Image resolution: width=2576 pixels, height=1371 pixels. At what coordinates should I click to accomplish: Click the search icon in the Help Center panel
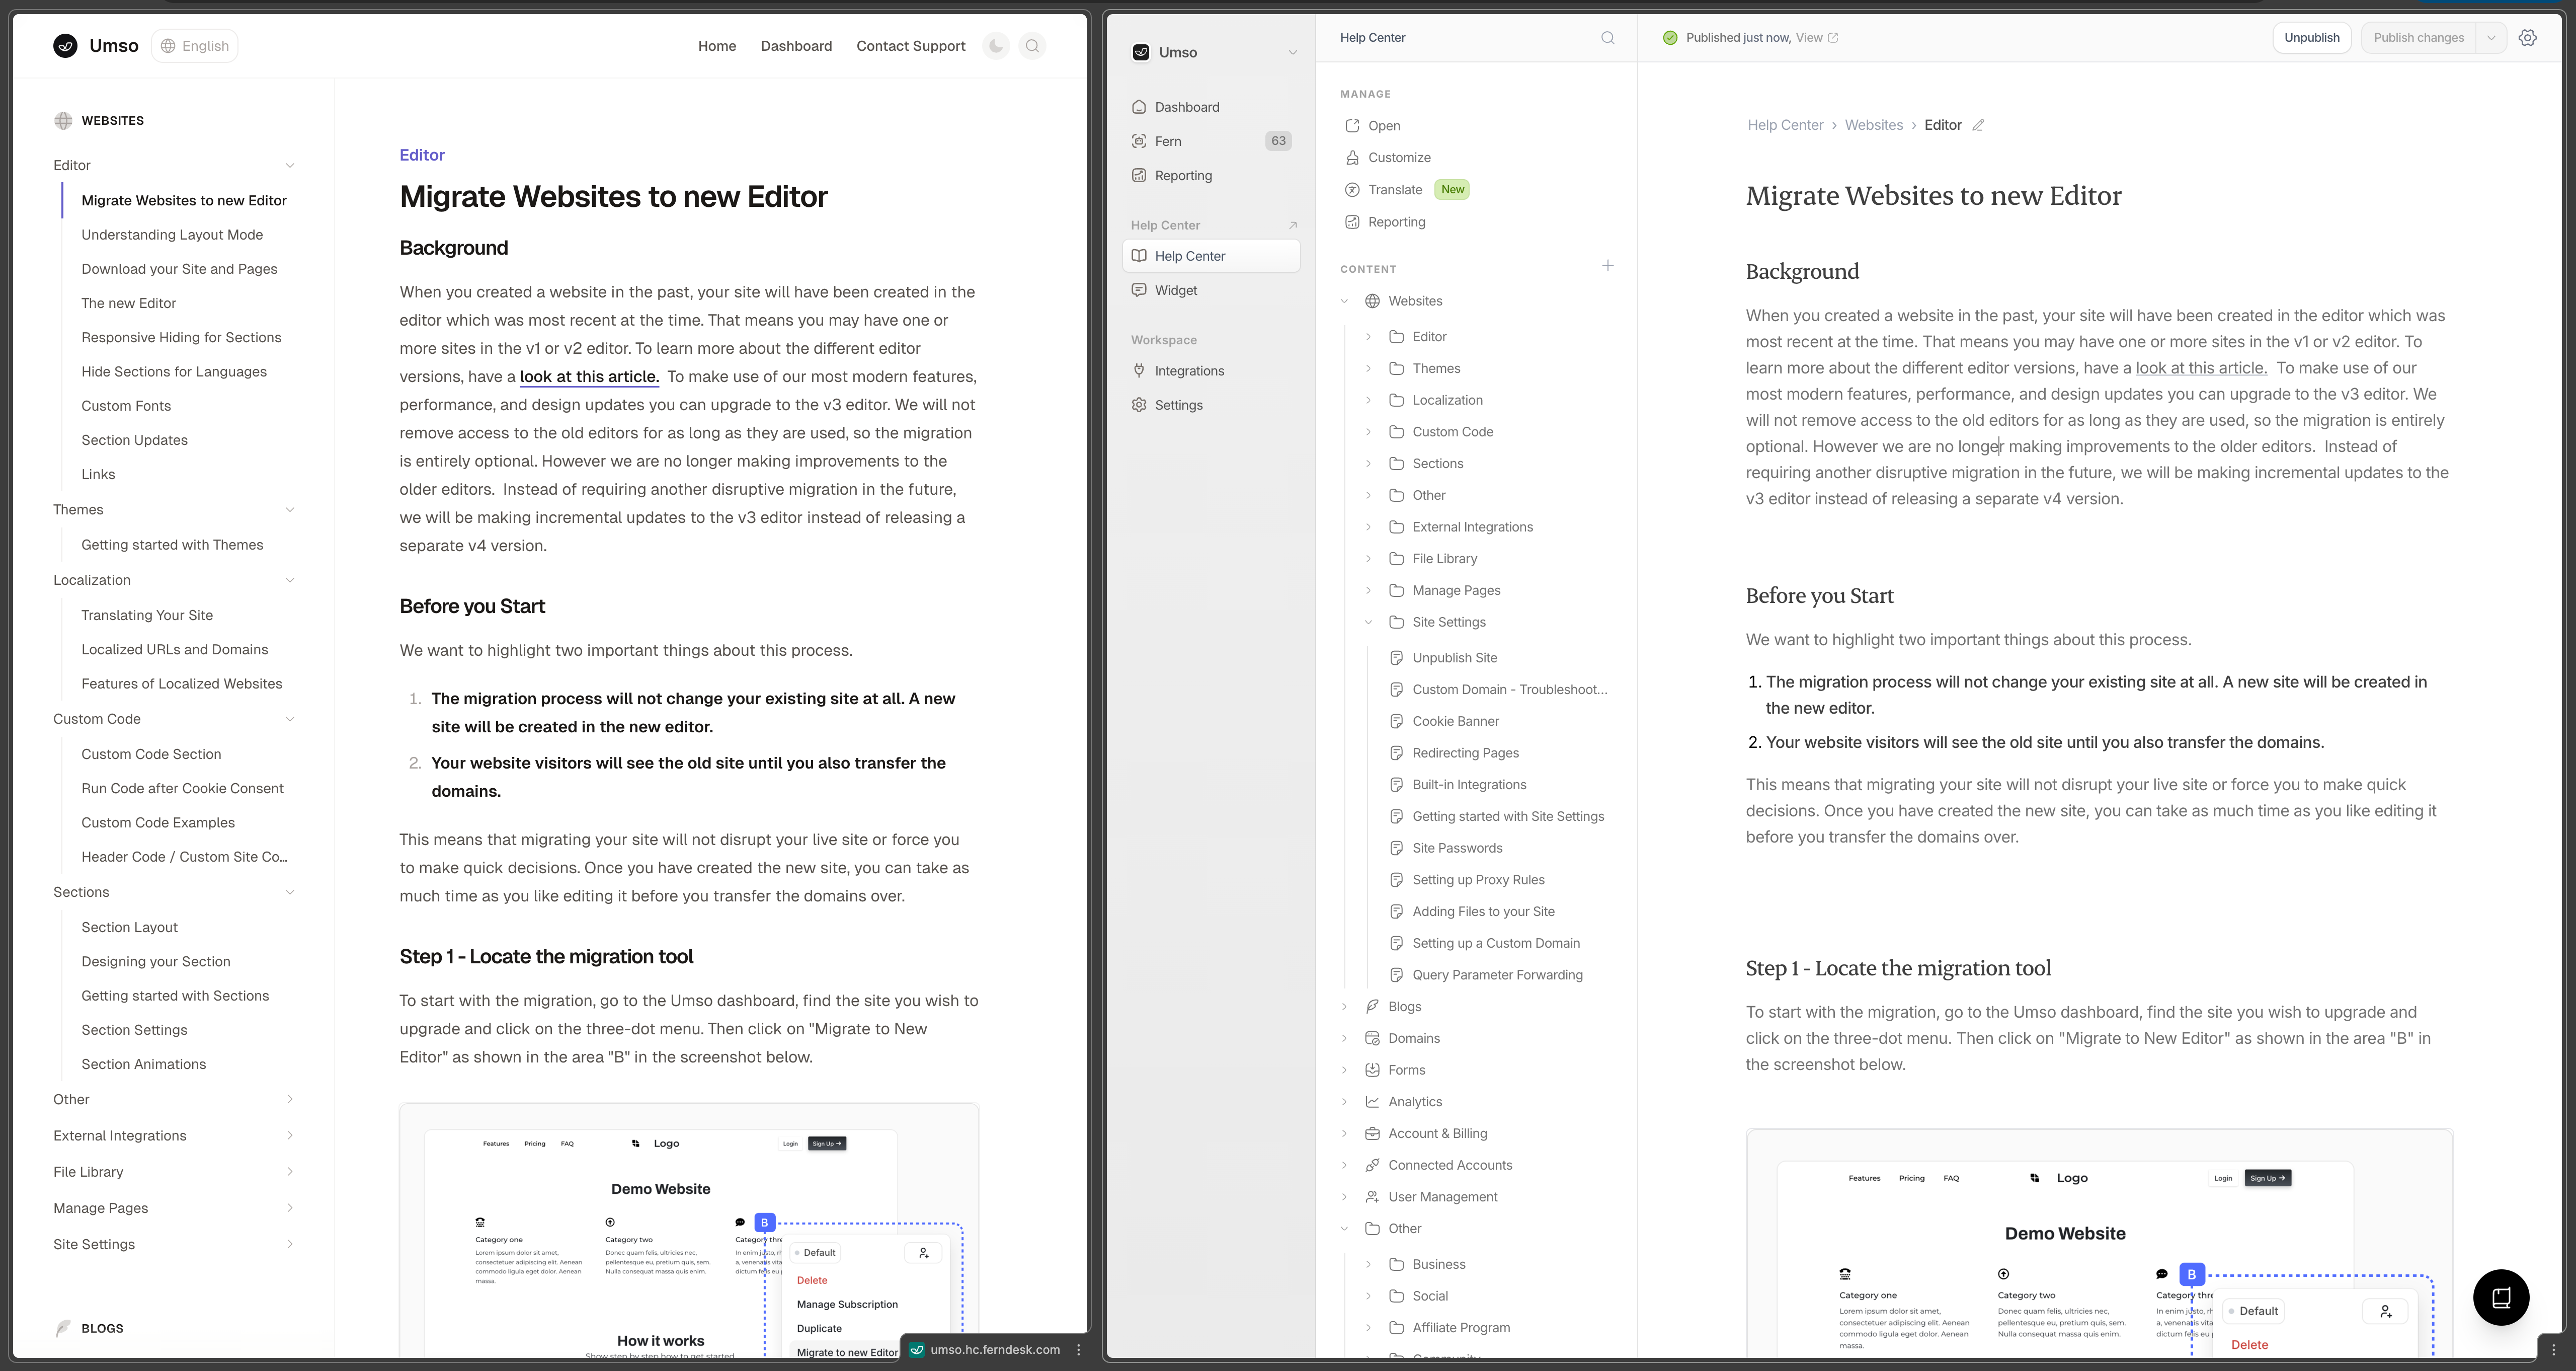click(x=1608, y=38)
